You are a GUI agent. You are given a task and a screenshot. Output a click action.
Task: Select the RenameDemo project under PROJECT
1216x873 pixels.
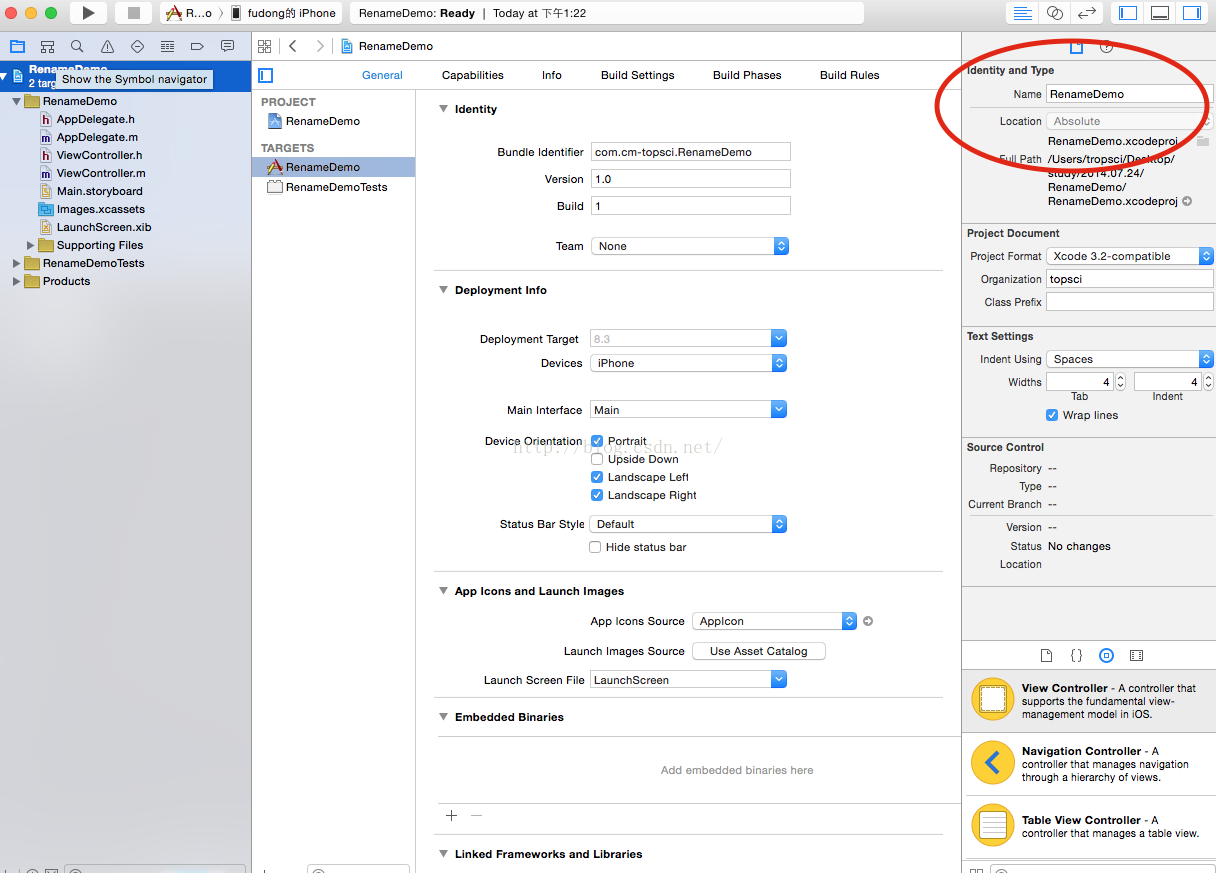coord(333,121)
